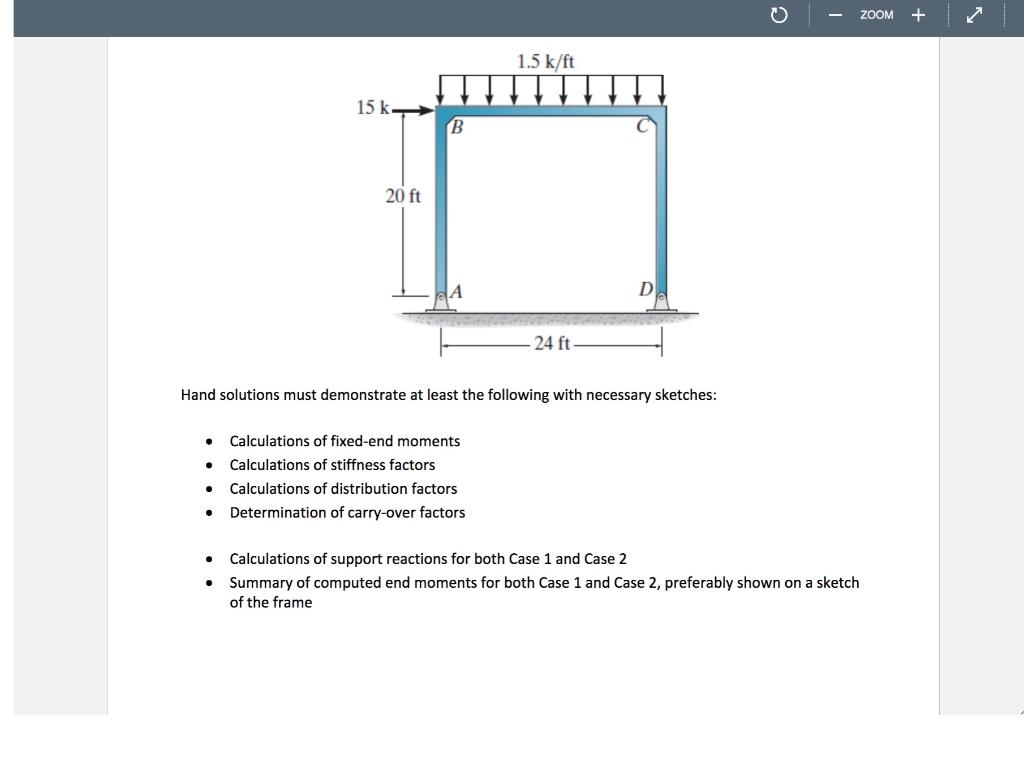
Task: Open fullscreen view with the expand arrows icon
Action: [x=973, y=14]
